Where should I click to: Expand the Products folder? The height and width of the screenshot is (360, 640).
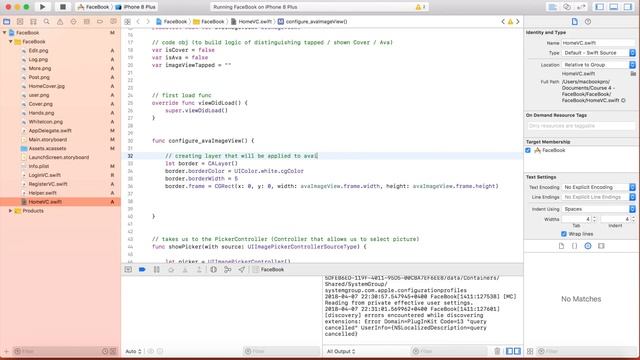point(10,211)
